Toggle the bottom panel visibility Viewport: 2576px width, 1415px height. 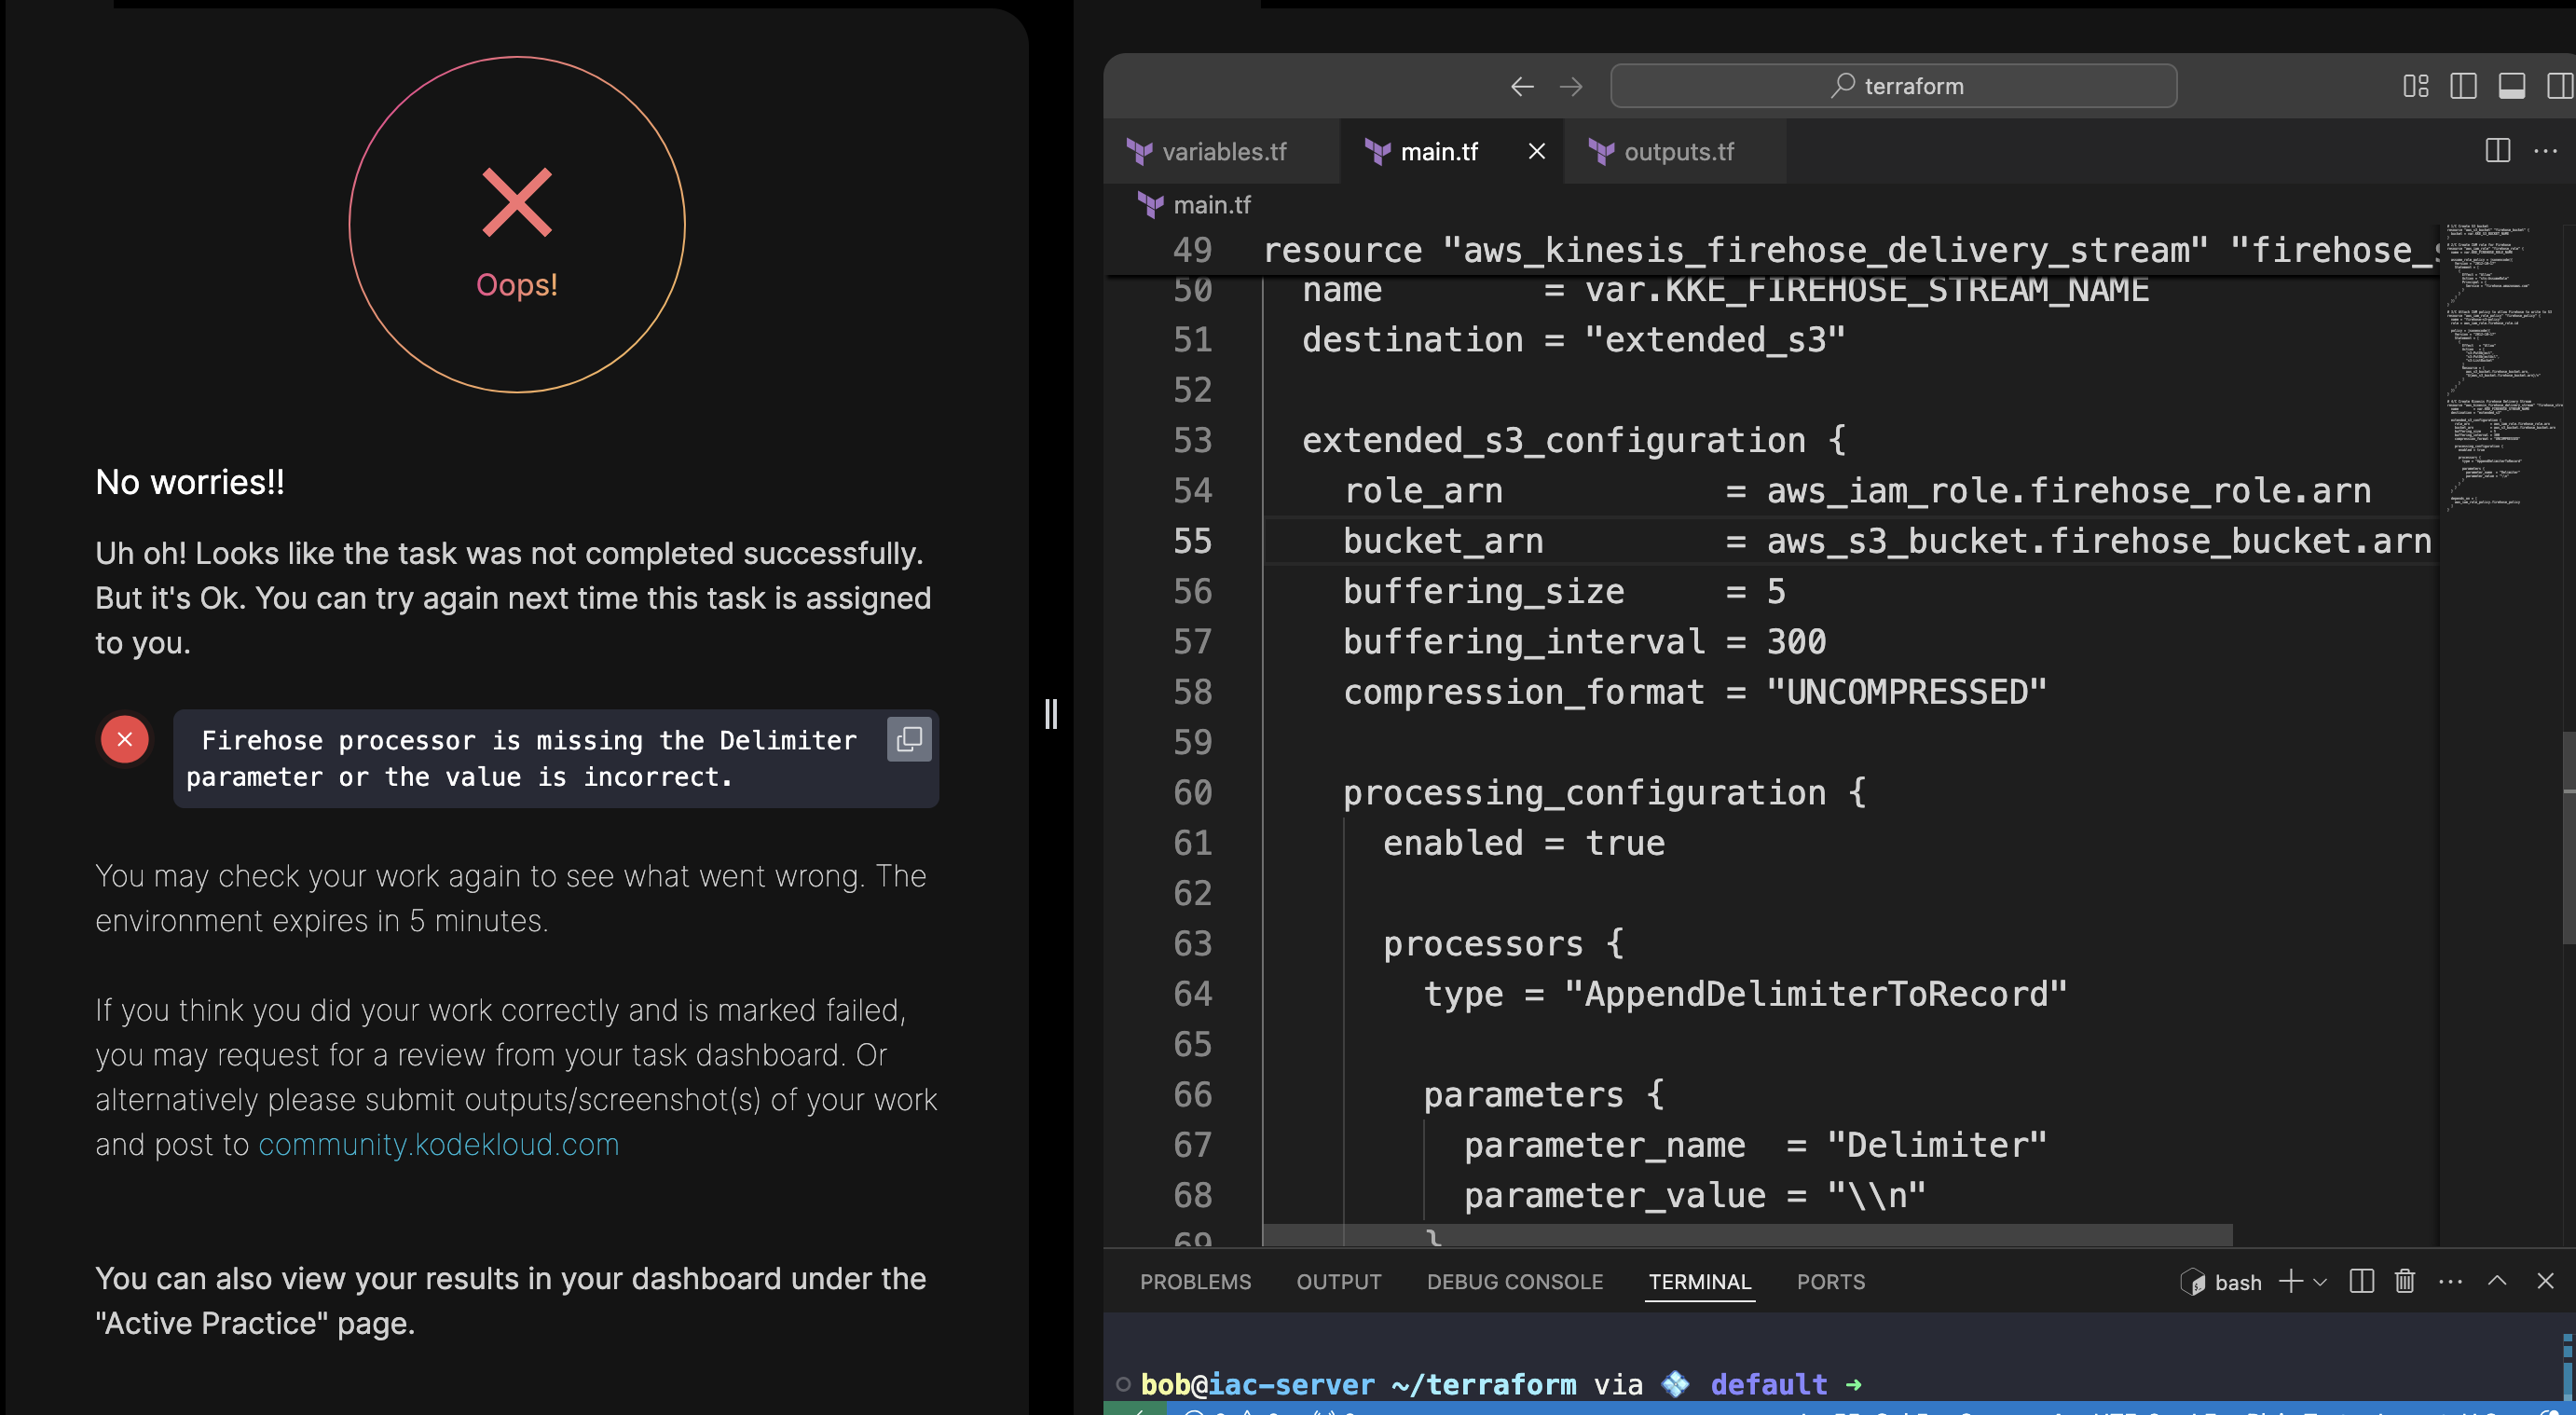(x=2511, y=87)
